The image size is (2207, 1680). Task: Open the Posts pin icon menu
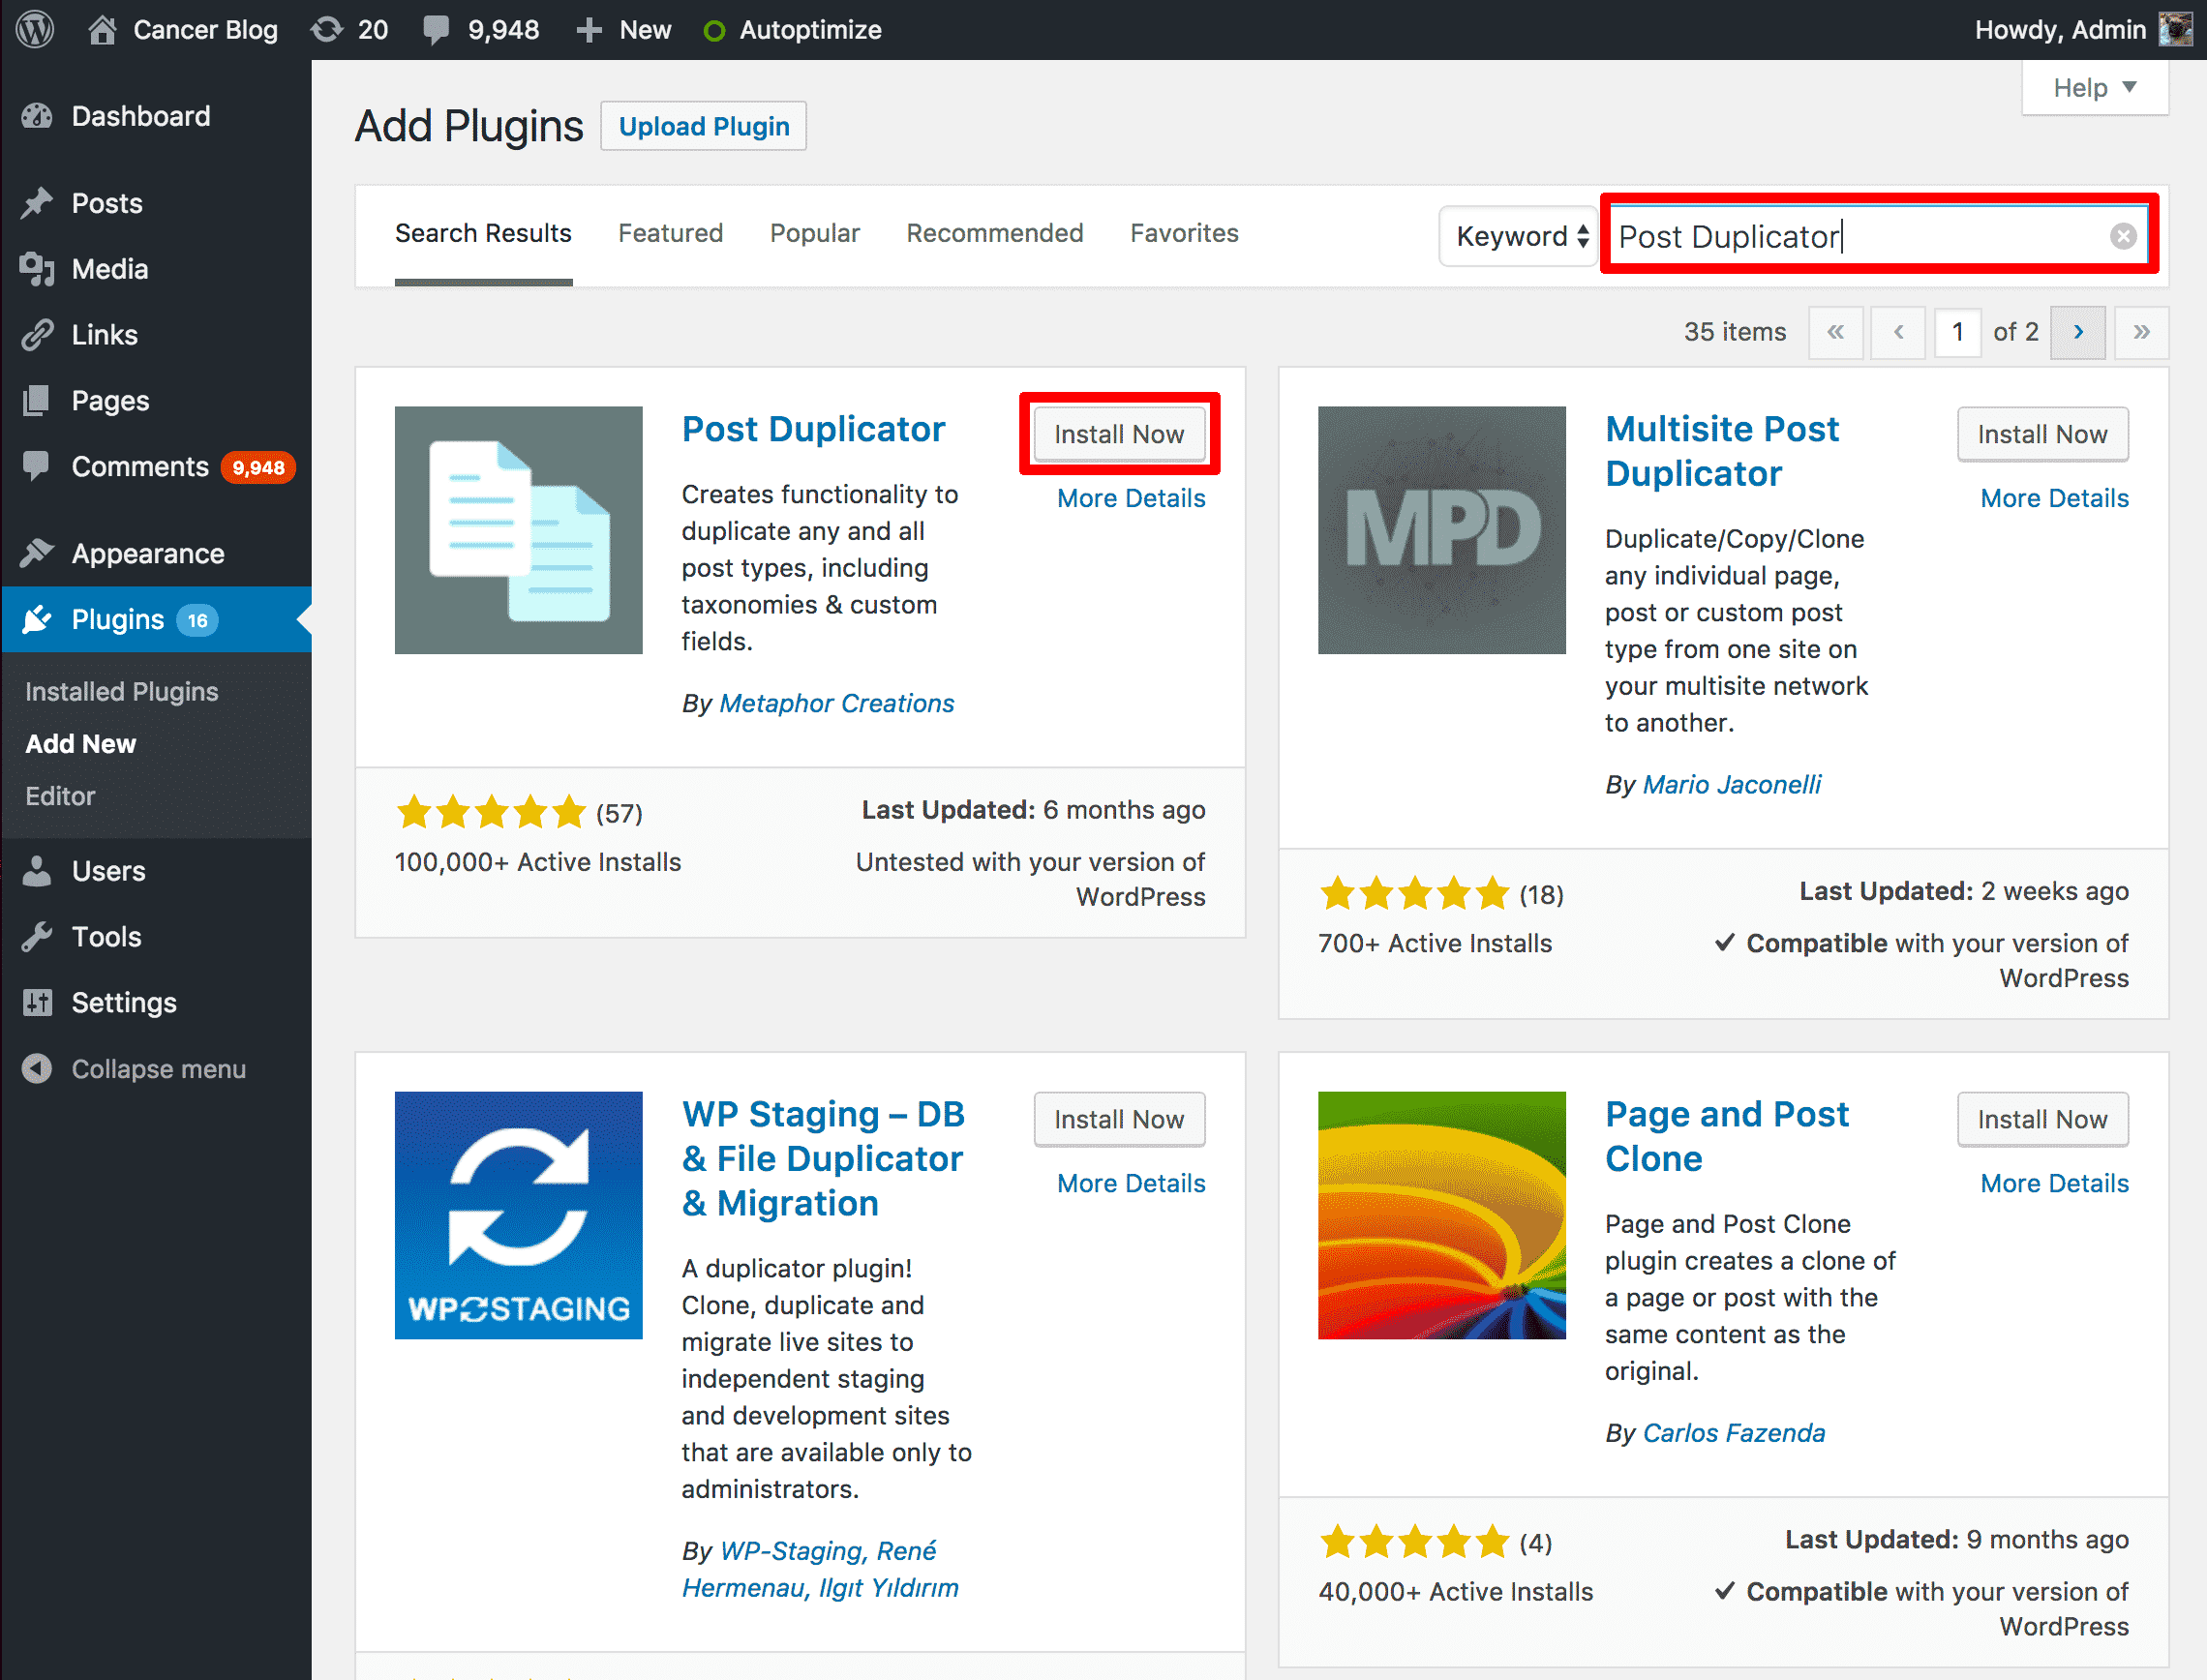[37, 203]
